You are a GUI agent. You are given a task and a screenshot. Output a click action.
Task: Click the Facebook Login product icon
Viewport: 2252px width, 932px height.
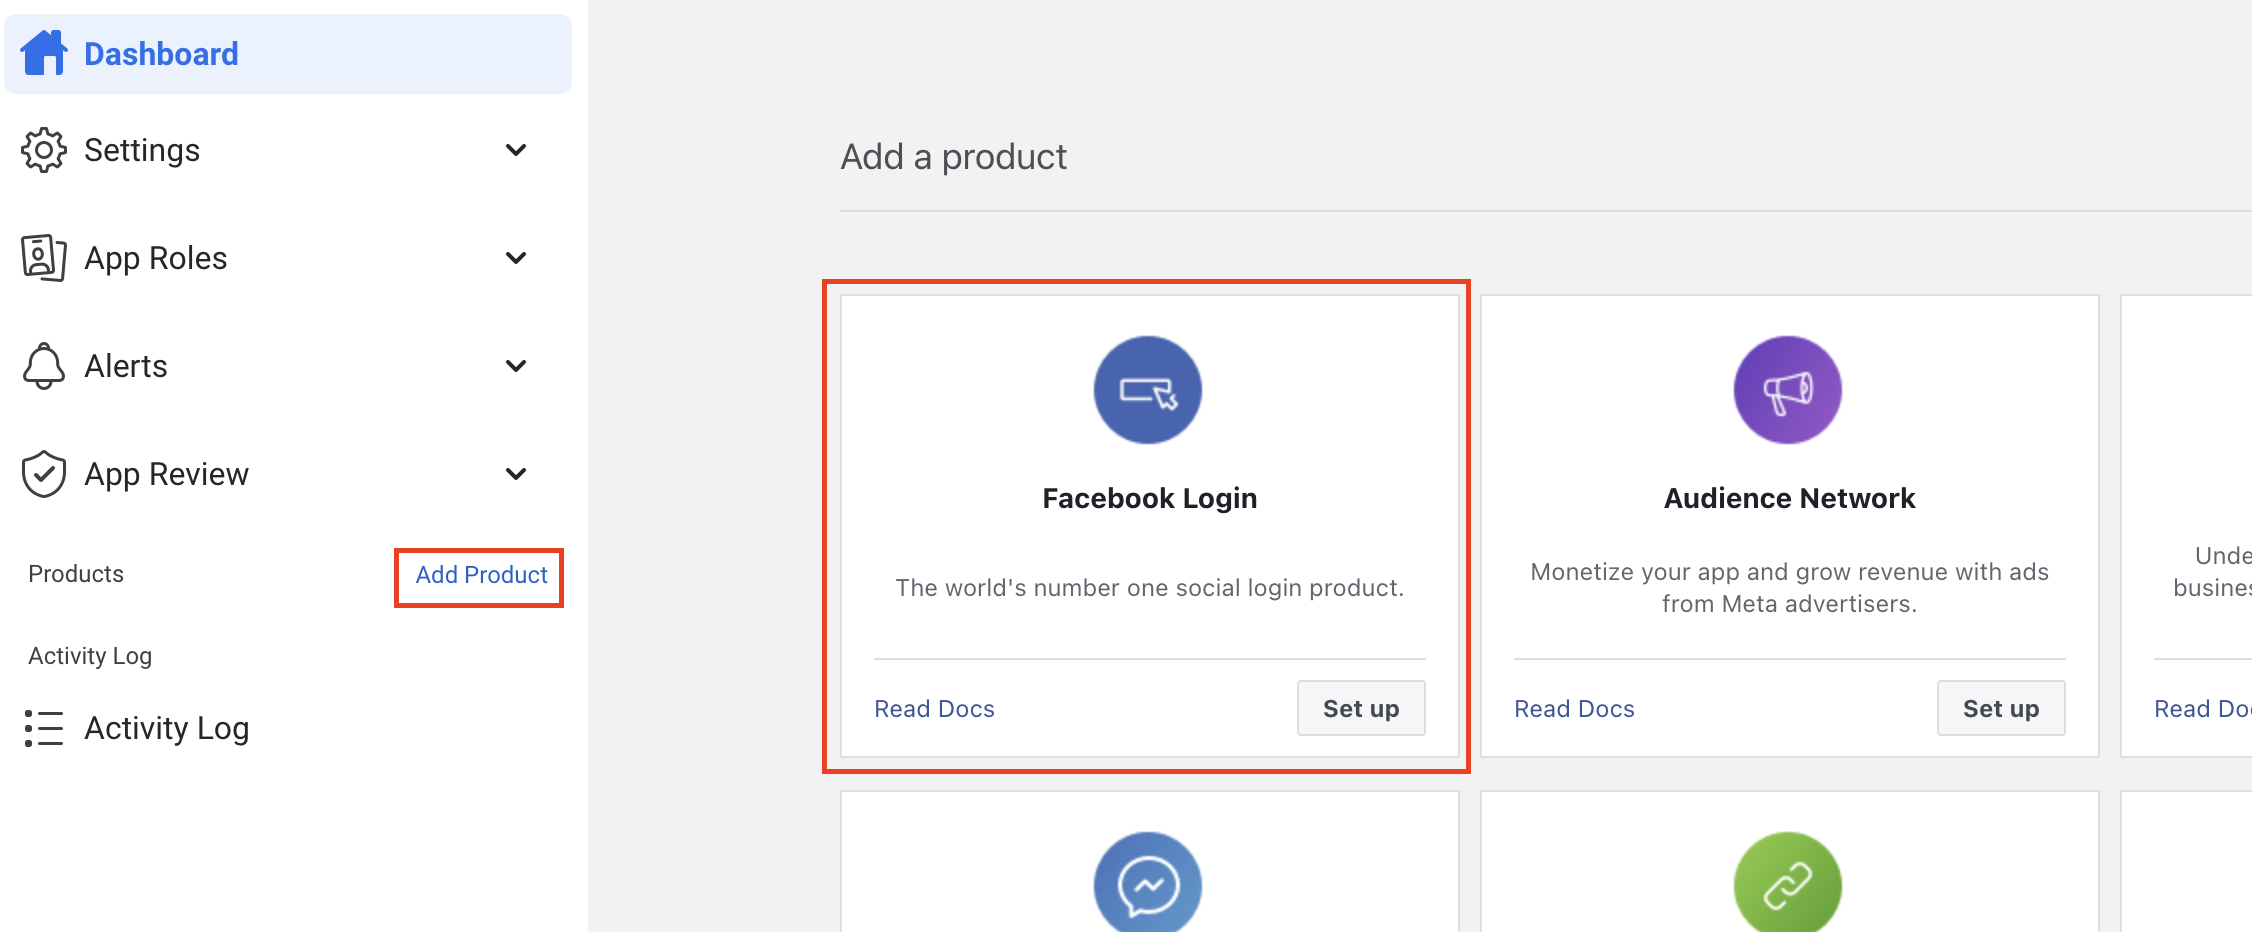1148,390
